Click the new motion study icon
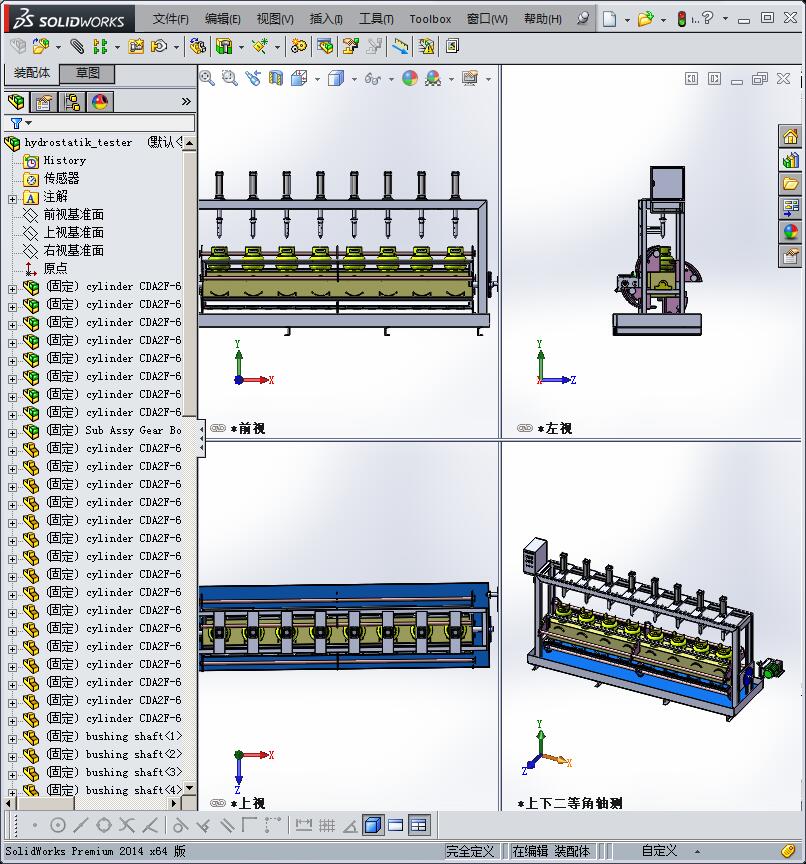This screenshot has height=864, width=806. coord(299,46)
